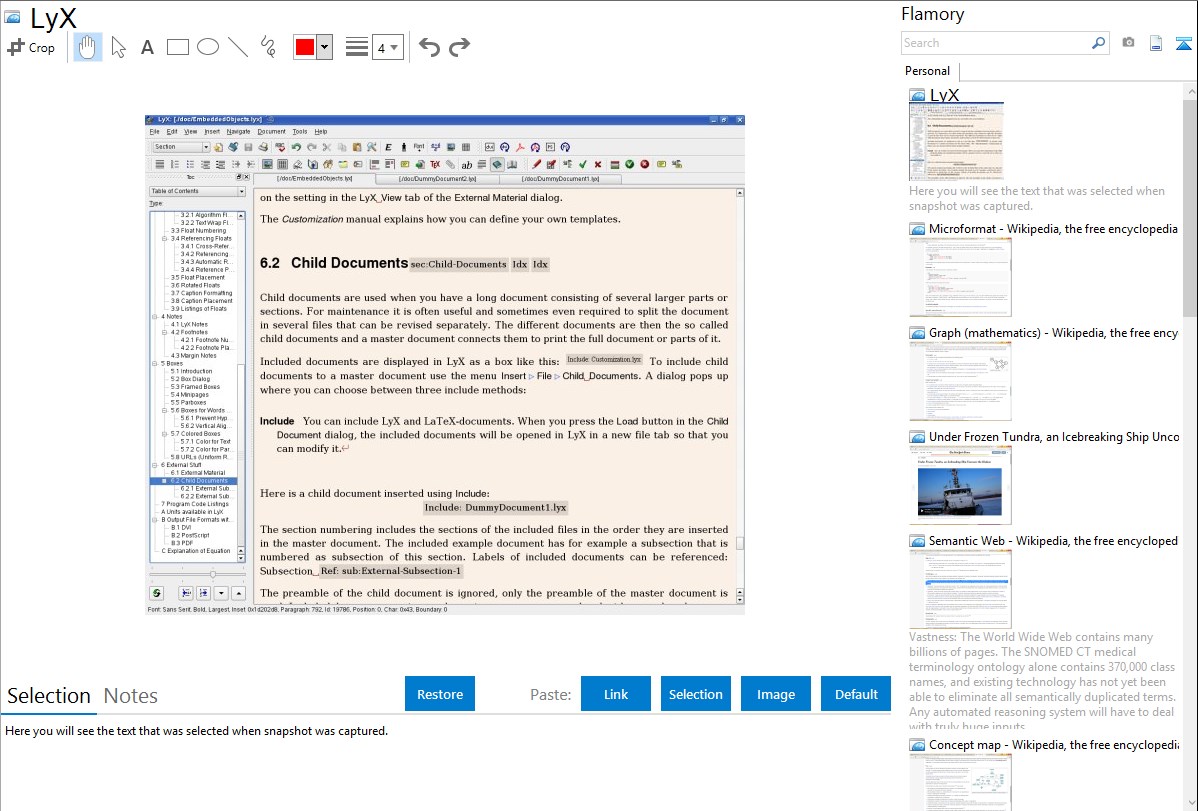Image resolution: width=1198 pixels, height=811 pixels.
Task: Click the magnifier search icon
Action: [x=1098, y=43]
